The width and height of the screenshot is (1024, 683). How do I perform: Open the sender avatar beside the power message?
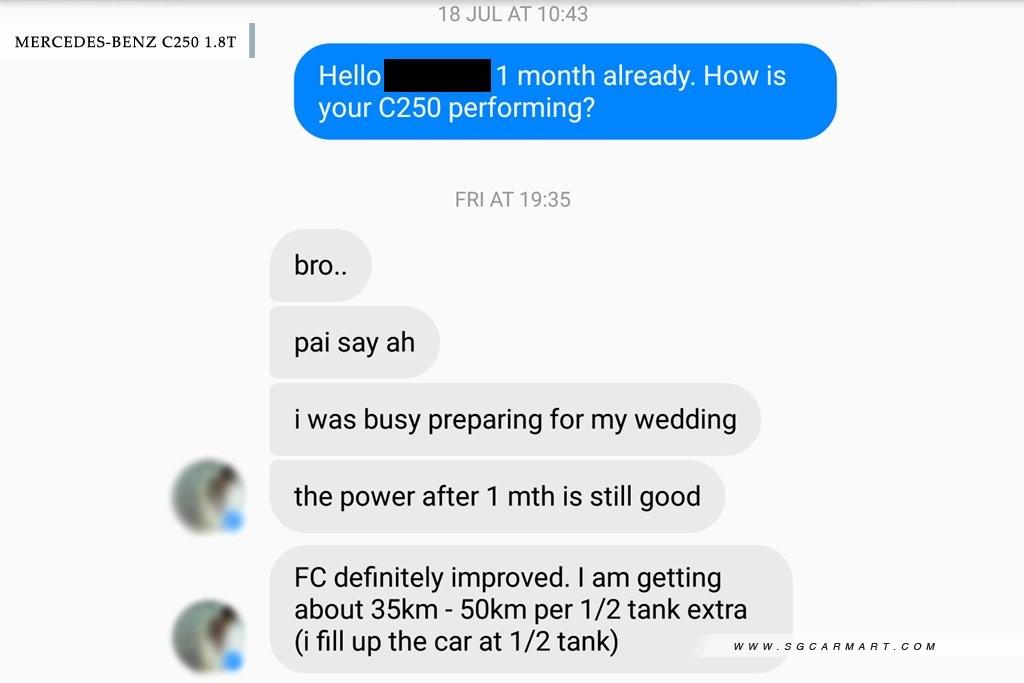208,496
